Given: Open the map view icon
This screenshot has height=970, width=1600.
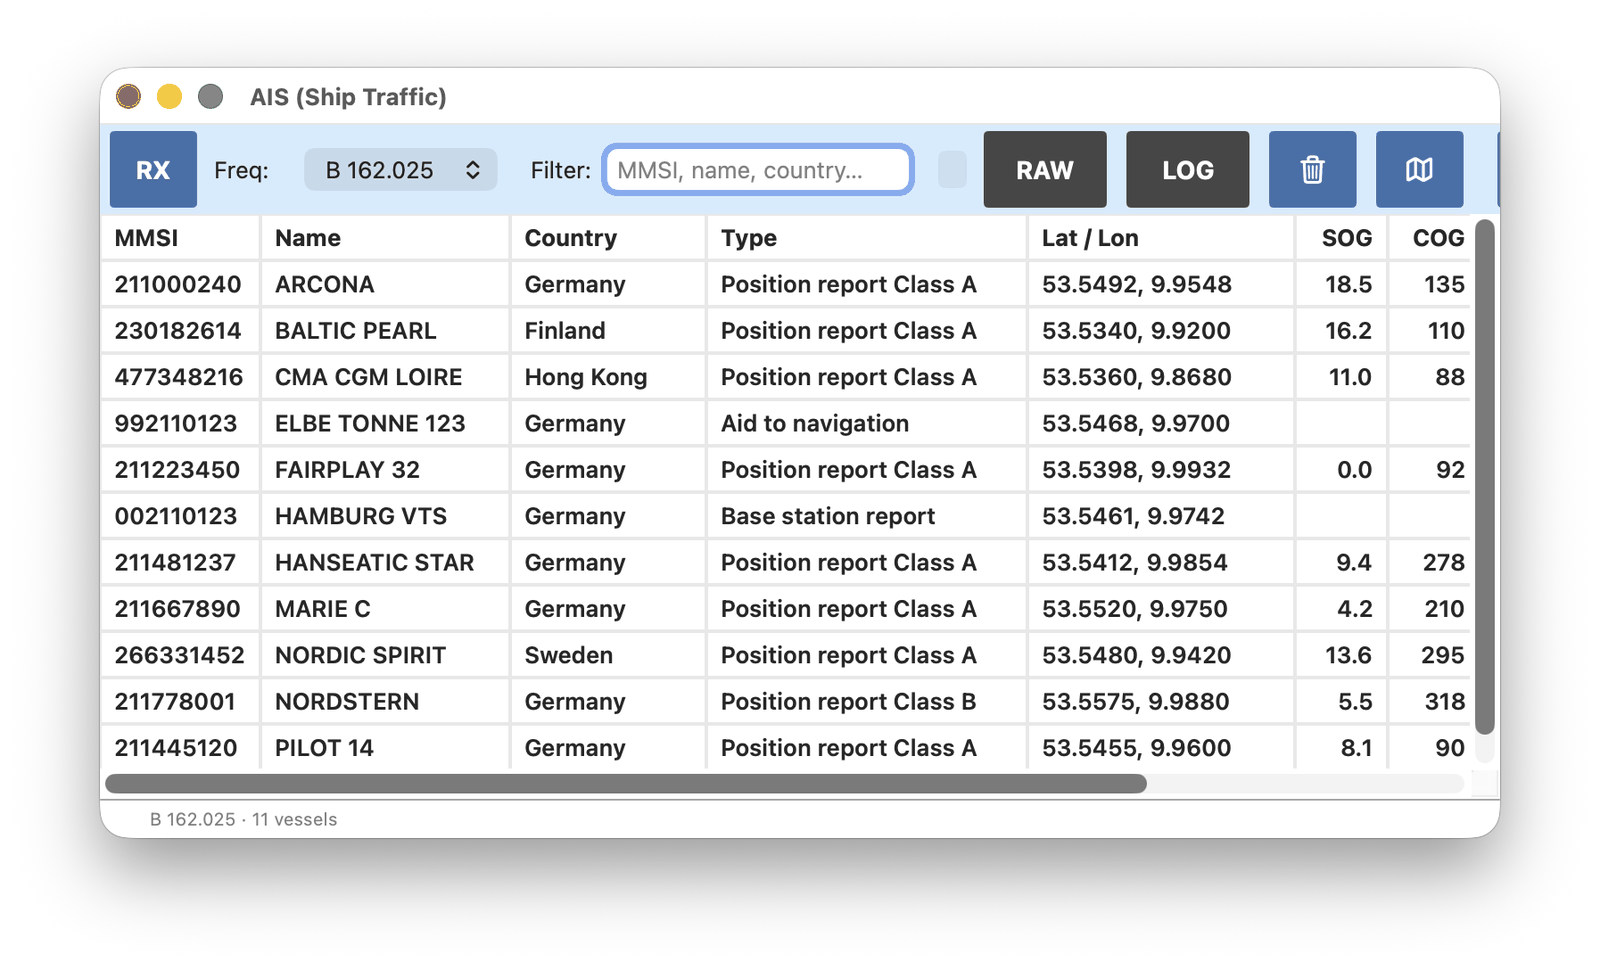Looking at the screenshot, I should [x=1419, y=169].
